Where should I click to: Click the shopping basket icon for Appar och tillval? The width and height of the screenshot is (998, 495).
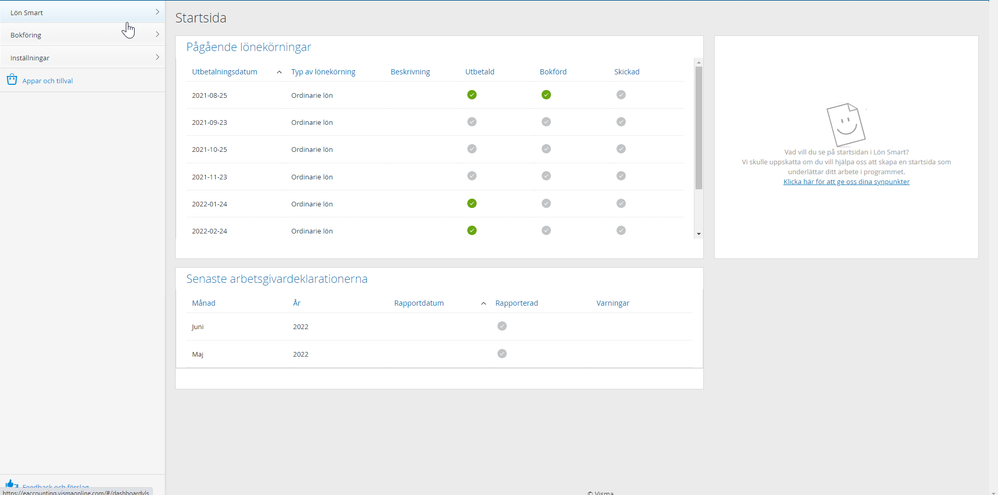coord(12,80)
